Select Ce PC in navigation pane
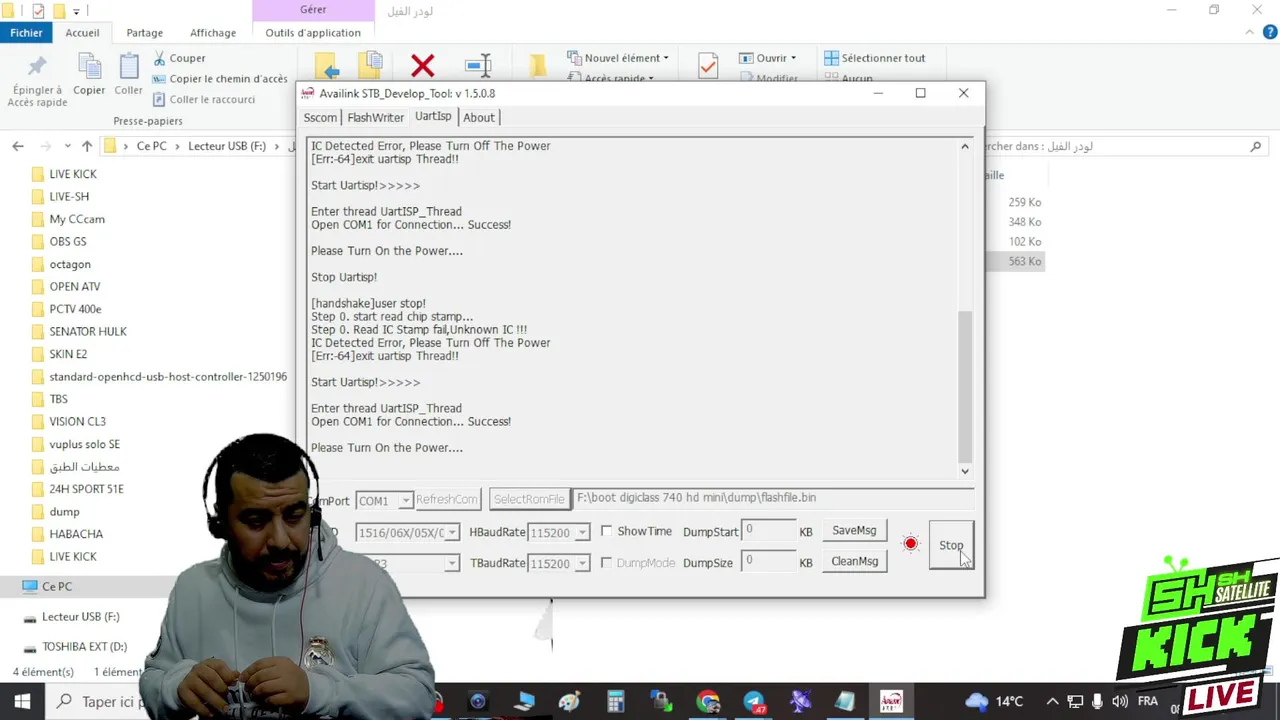Screen dimensions: 1280x720 (x=57, y=586)
